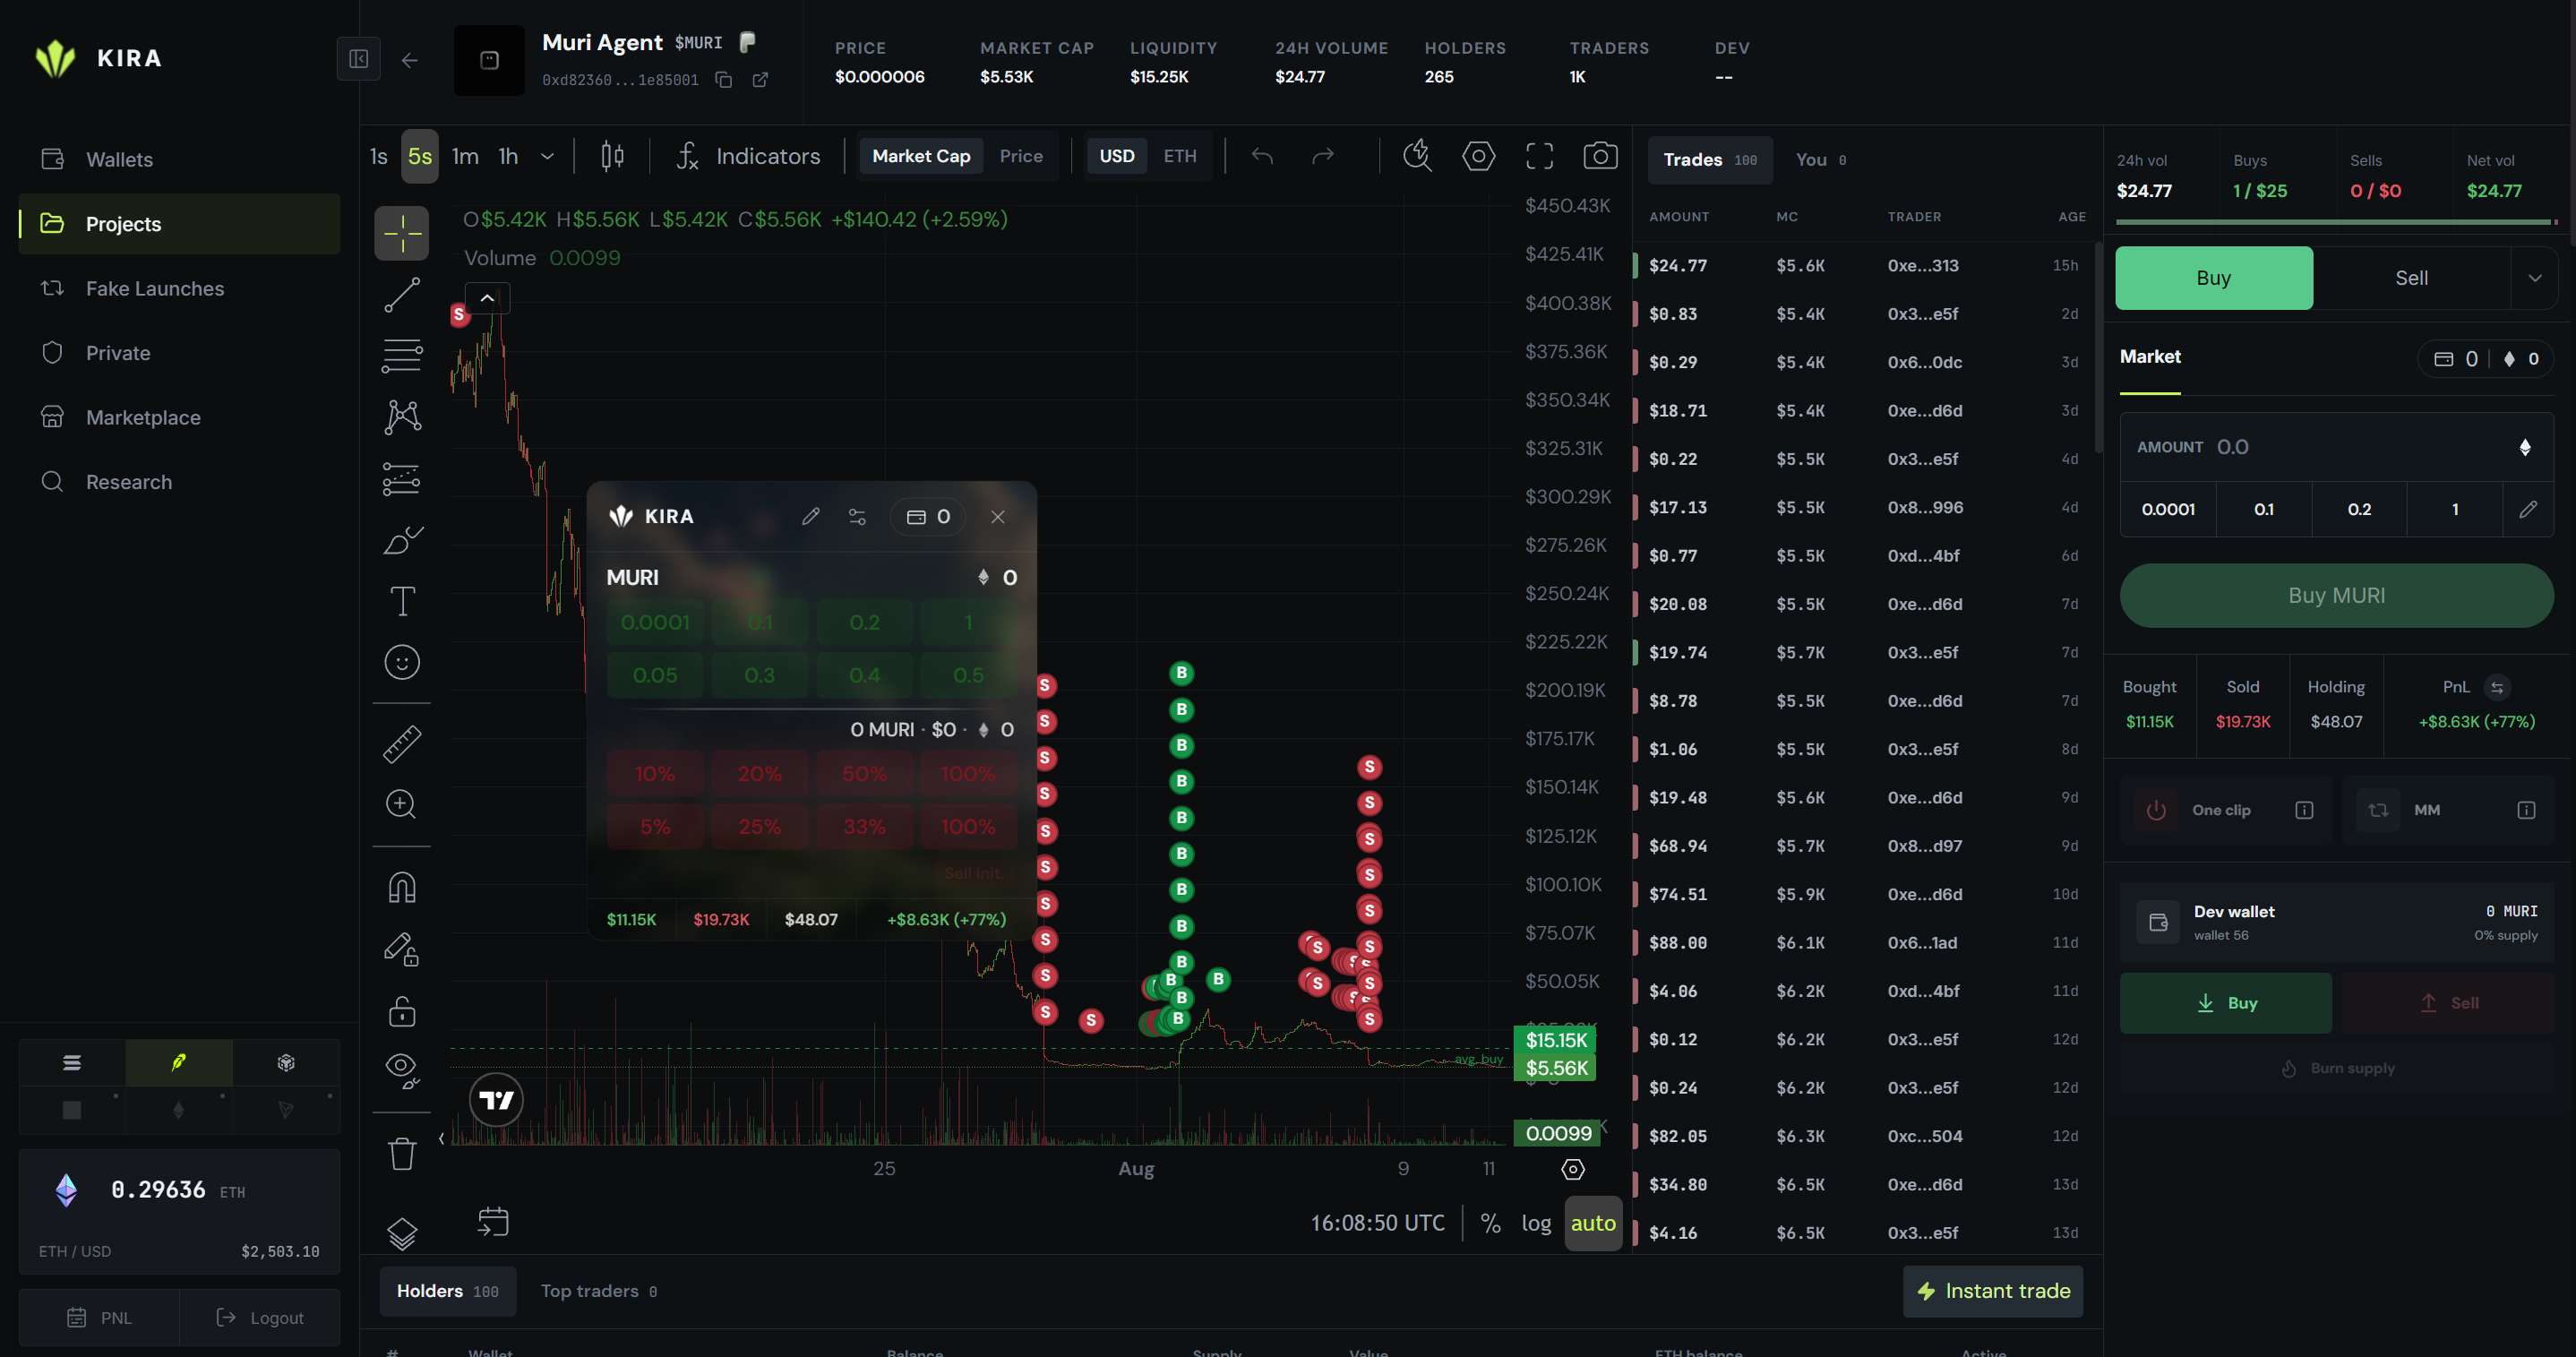
Task: Open the KIRA widget settings sliders
Action: [857, 517]
